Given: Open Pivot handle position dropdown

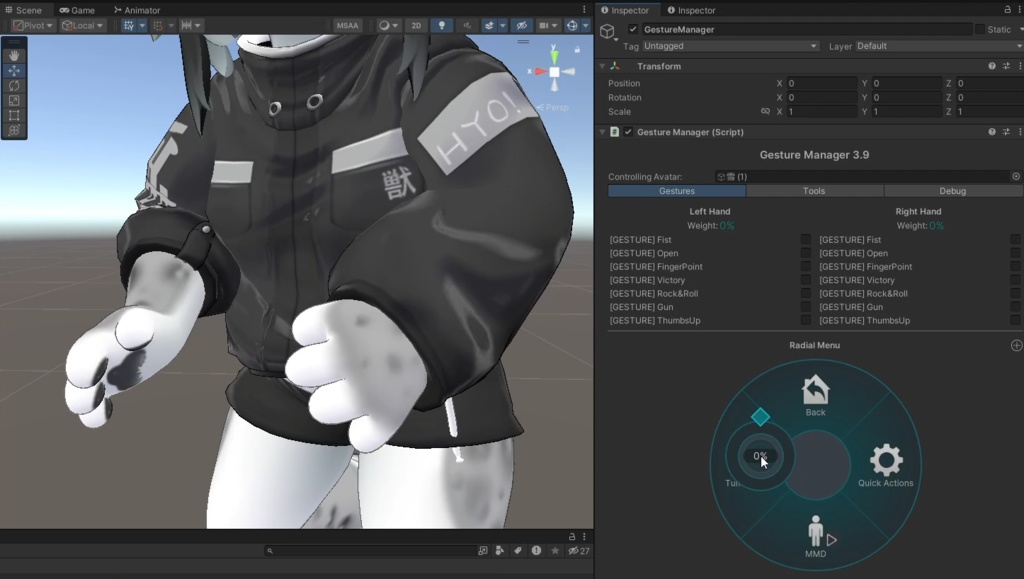Looking at the screenshot, I should pyautogui.click(x=33, y=25).
